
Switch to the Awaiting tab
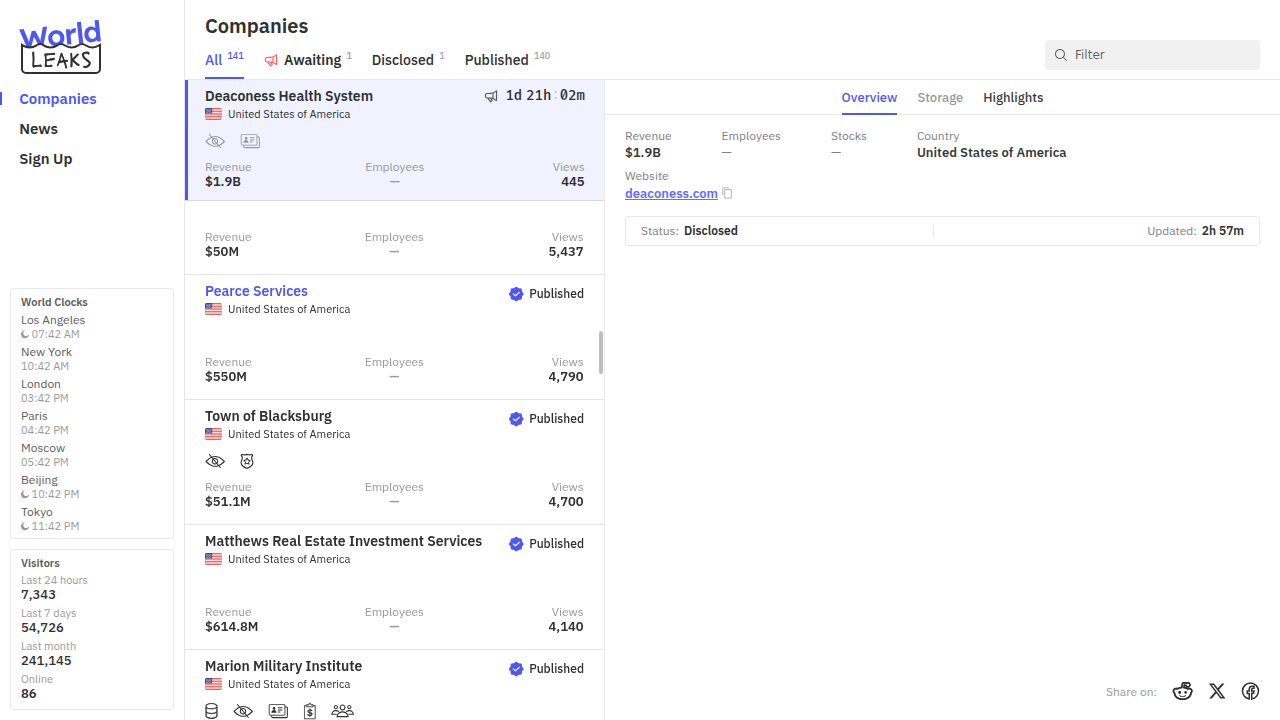point(311,60)
